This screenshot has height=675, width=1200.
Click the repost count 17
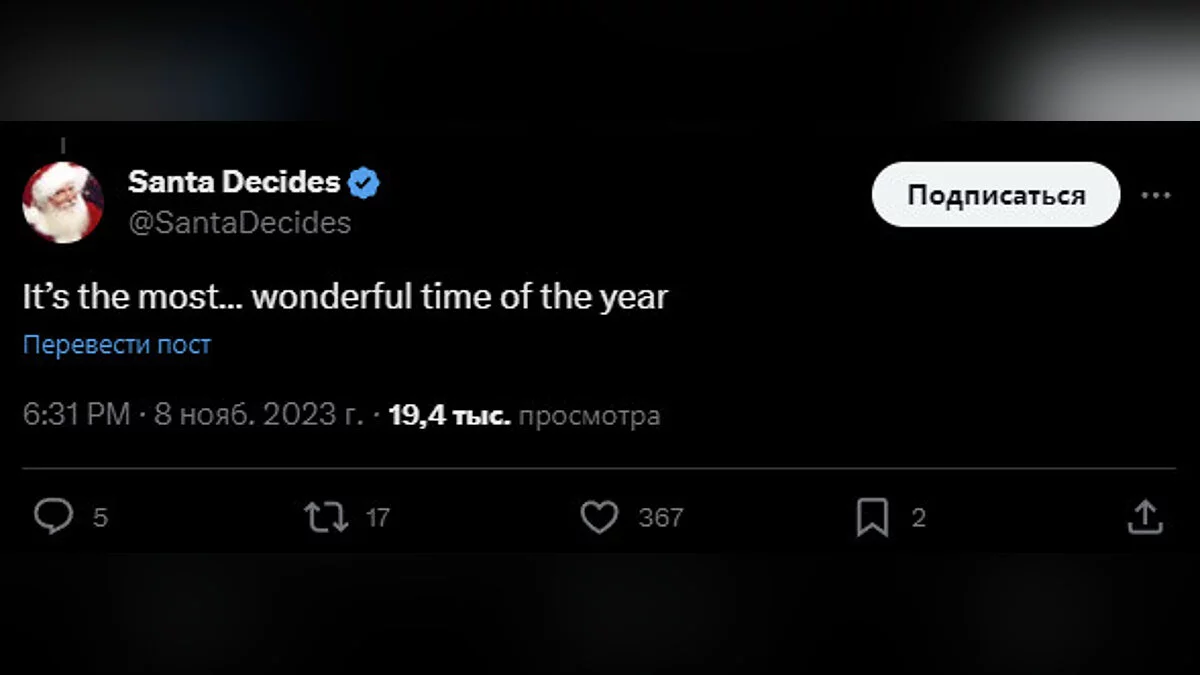(x=377, y=518)
